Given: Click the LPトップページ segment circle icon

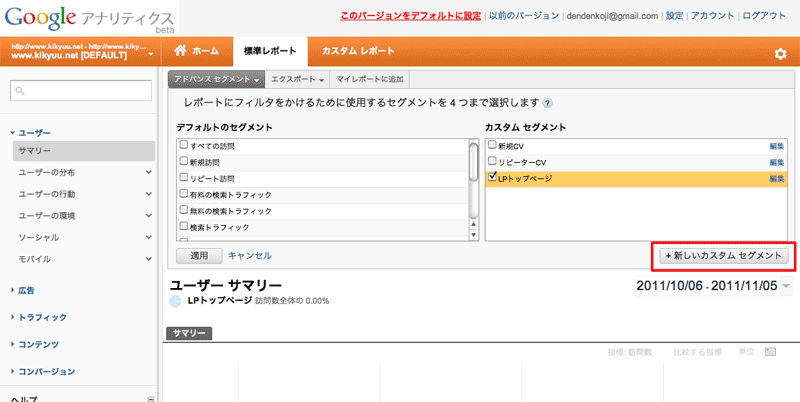Looking at the screenshot, I should [x=176, y=301].
